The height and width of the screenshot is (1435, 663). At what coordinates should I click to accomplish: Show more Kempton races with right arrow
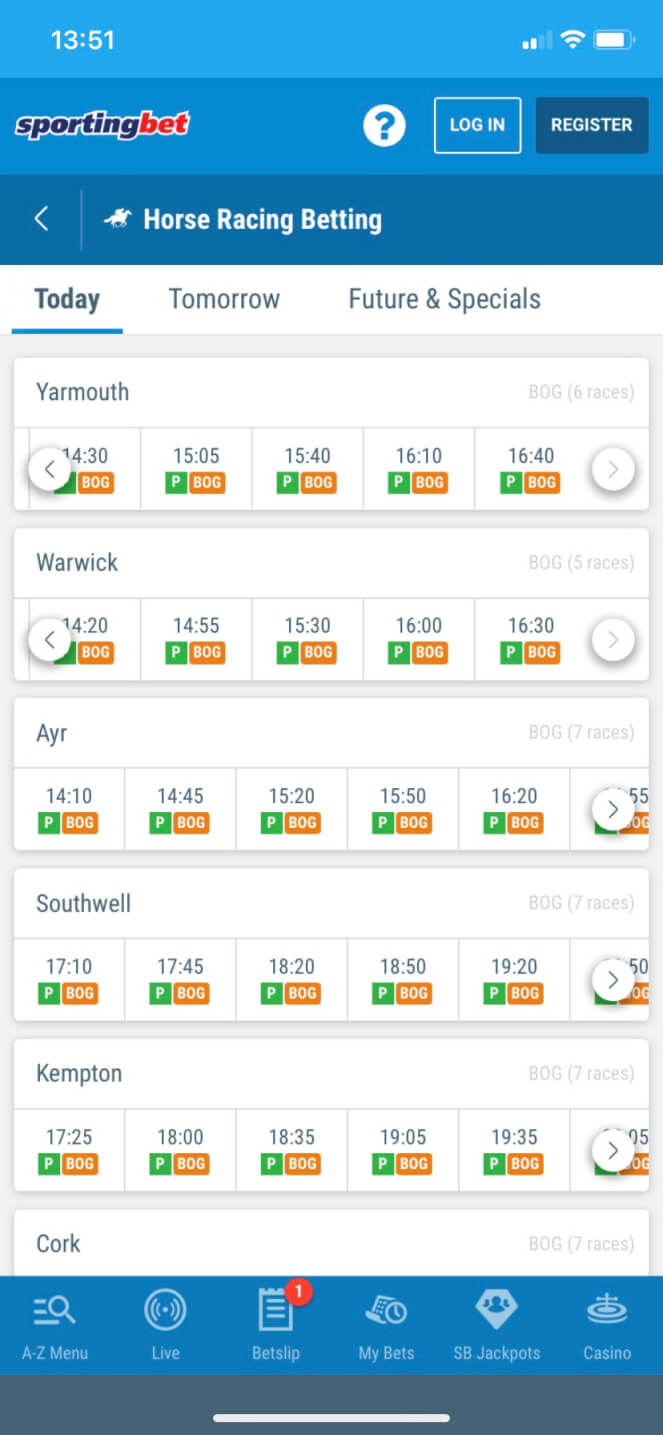click(613, 1150)
